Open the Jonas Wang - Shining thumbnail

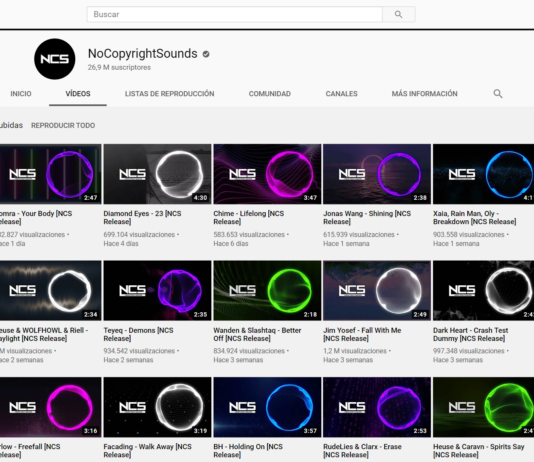click(377, 174)
